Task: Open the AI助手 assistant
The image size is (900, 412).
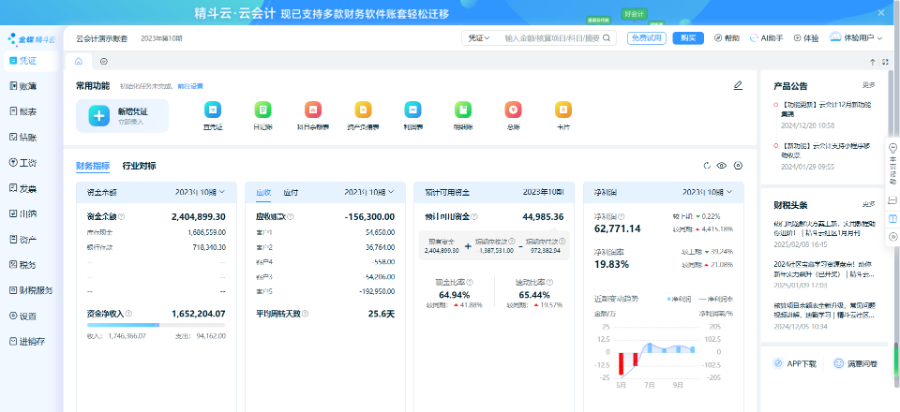Action: click(766, 38)
